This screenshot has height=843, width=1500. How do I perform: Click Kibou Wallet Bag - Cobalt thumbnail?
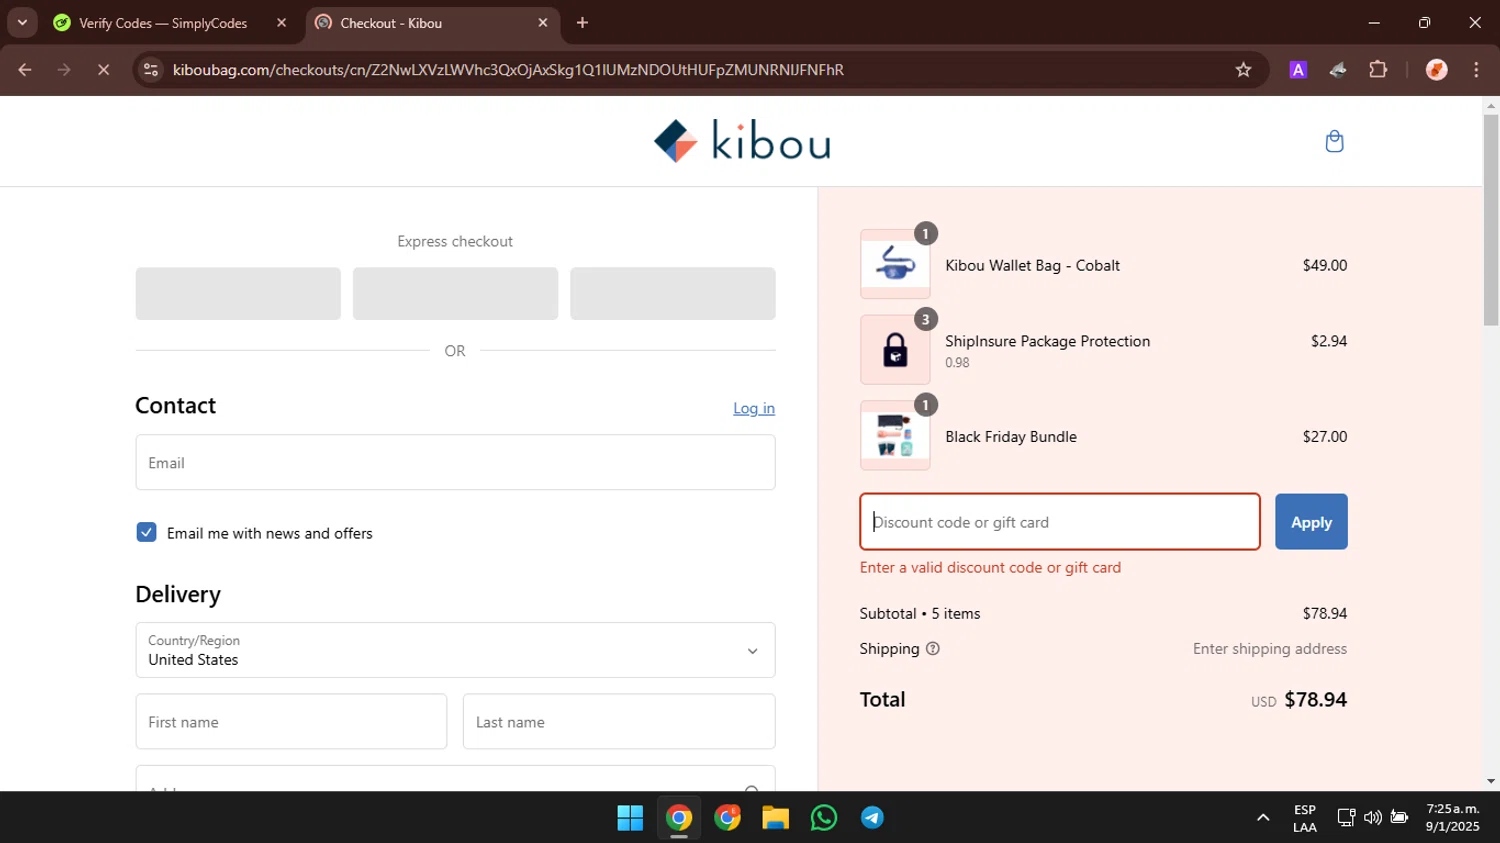click(x=895, y=264)
